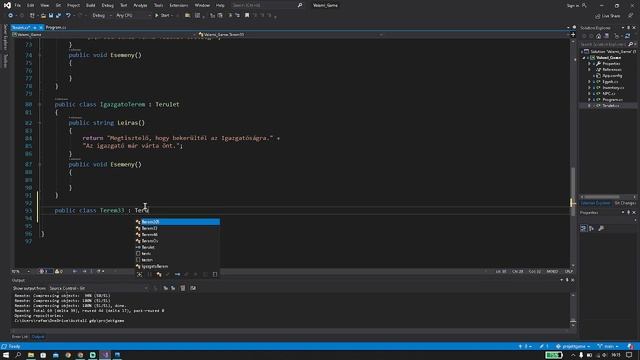This screenshot has width=640, height=360.
Task: Switch to the Solution Explorer bottom tab
Action: click(x=595, y=203)
